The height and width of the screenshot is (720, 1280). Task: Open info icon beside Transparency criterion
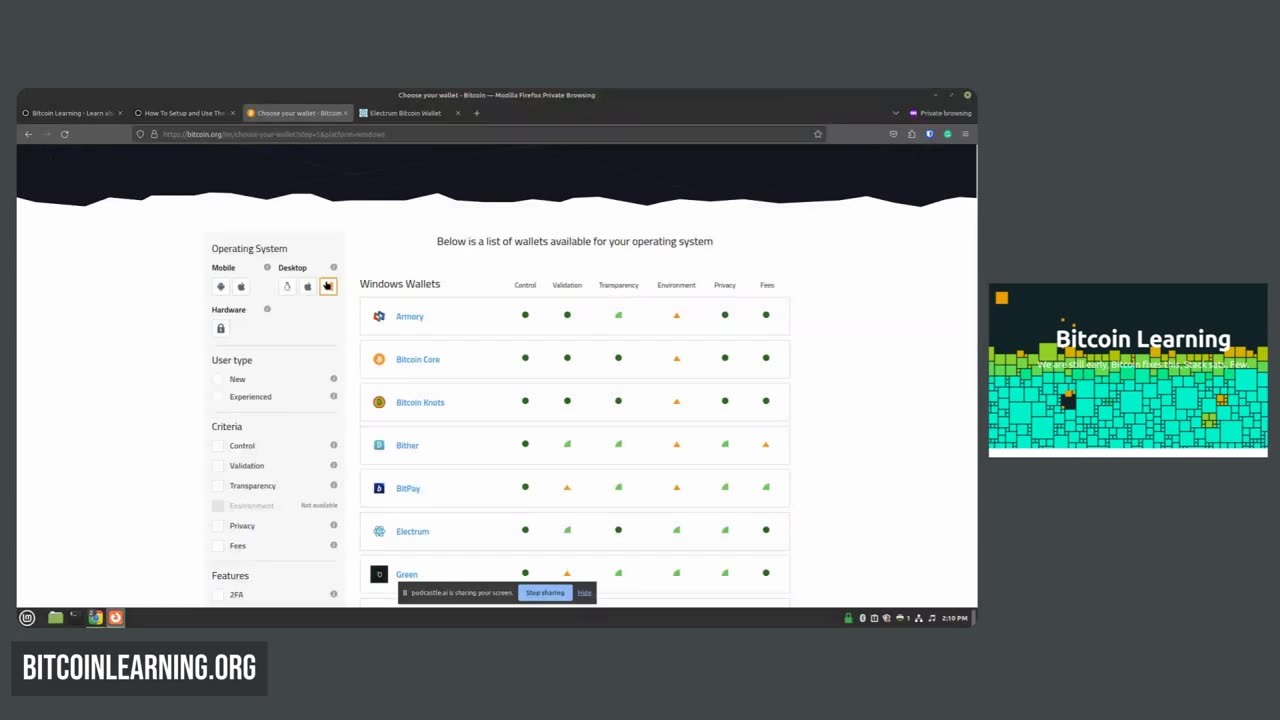click(334, 485)
